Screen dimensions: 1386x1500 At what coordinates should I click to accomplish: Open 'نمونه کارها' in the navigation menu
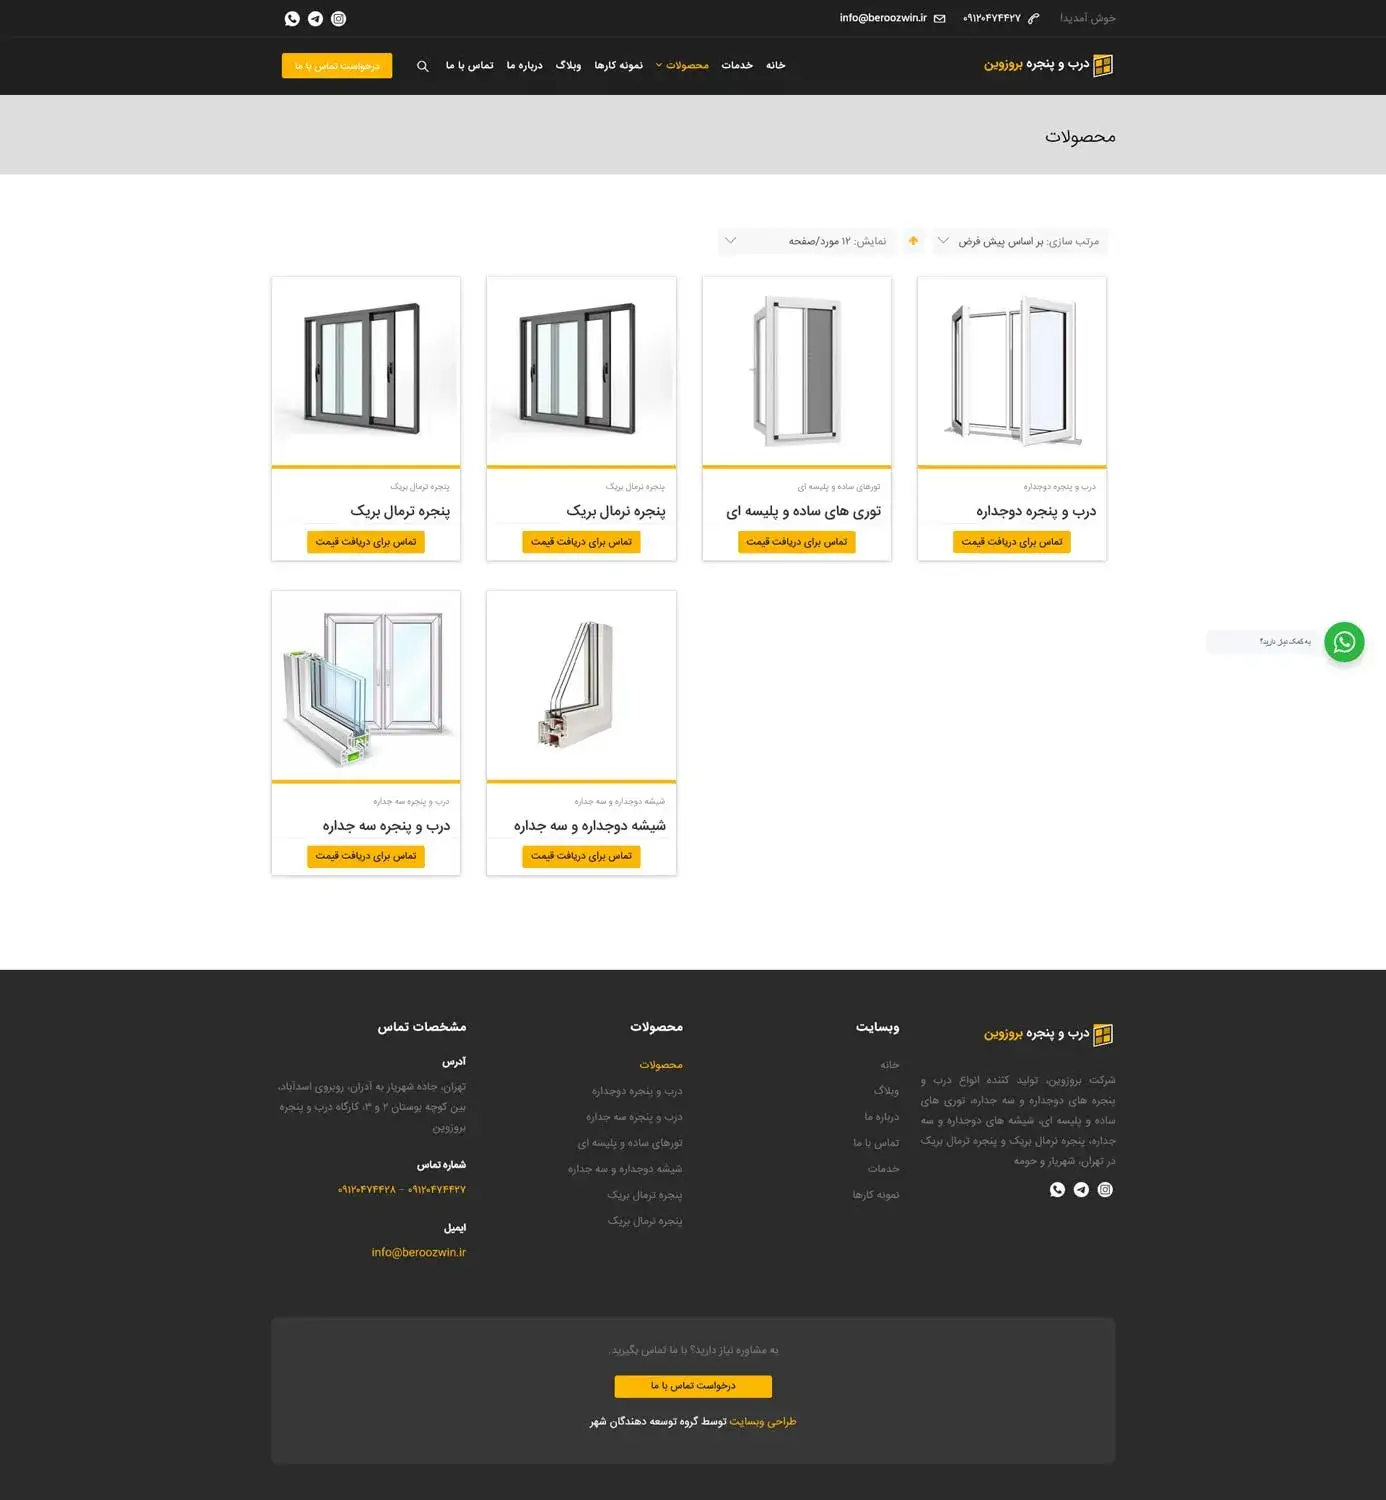click(x=618, y=66)
